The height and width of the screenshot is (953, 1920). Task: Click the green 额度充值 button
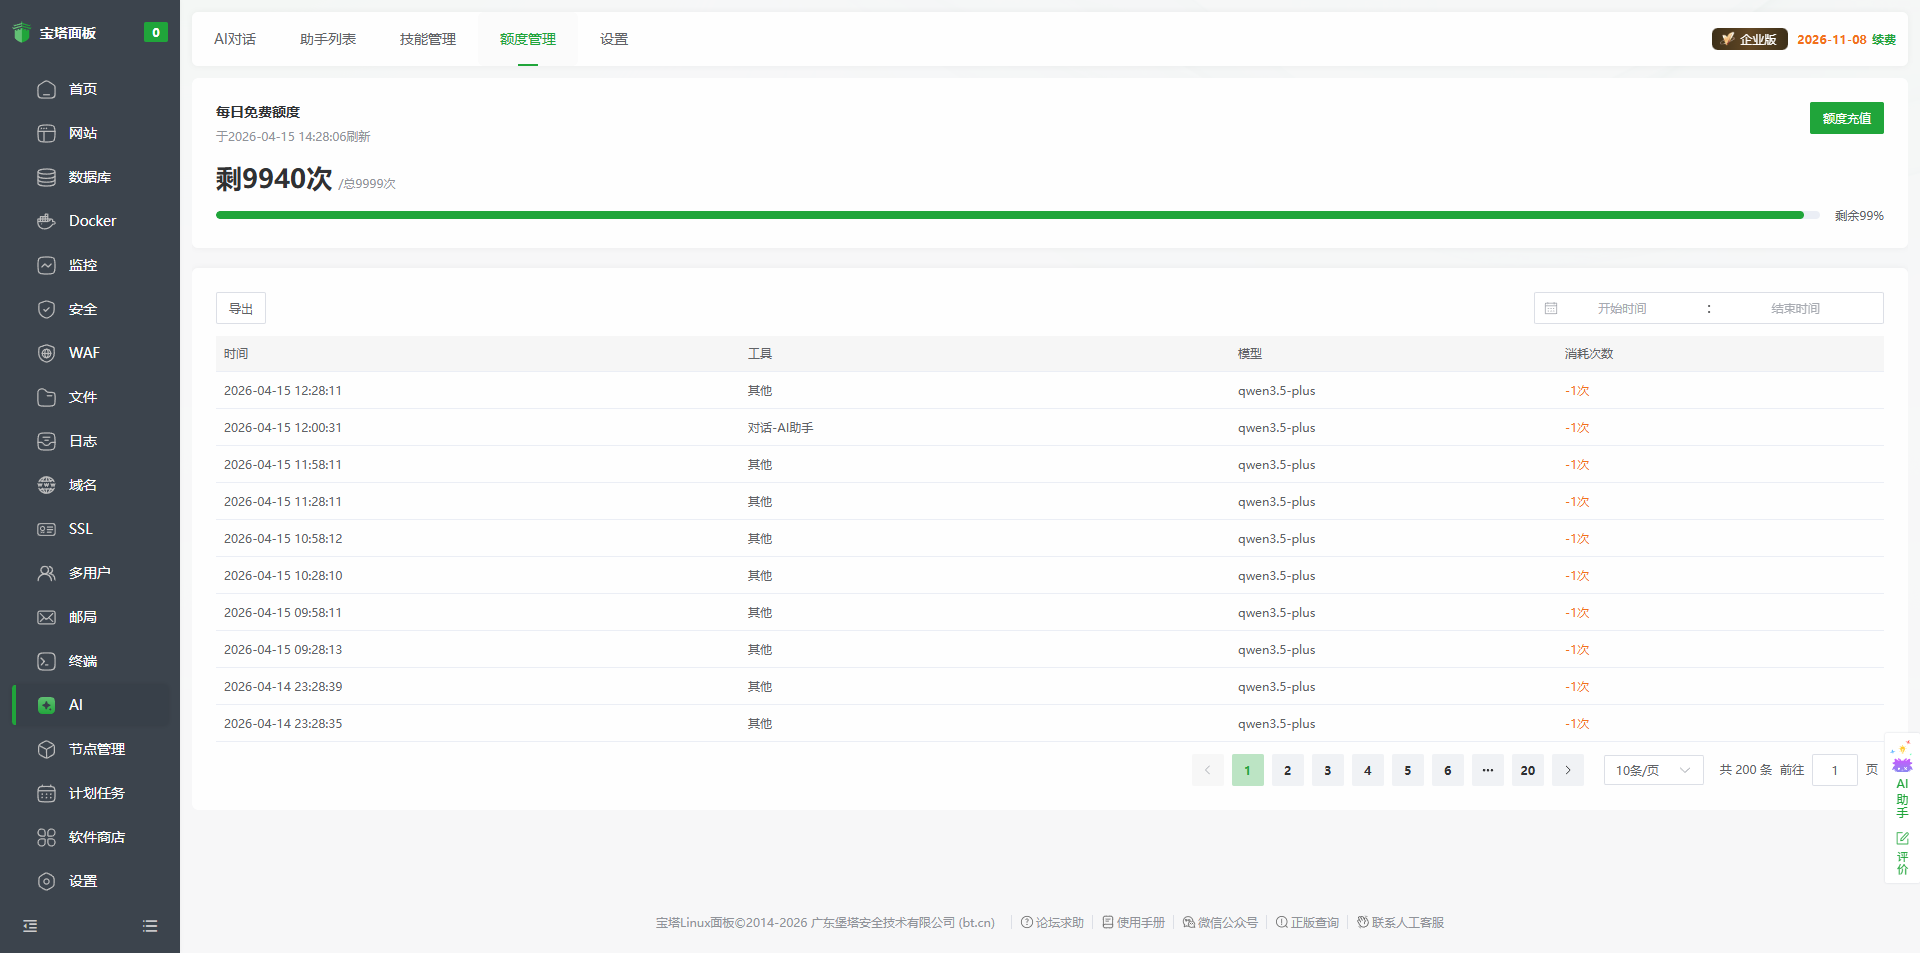coord(1846,118)
